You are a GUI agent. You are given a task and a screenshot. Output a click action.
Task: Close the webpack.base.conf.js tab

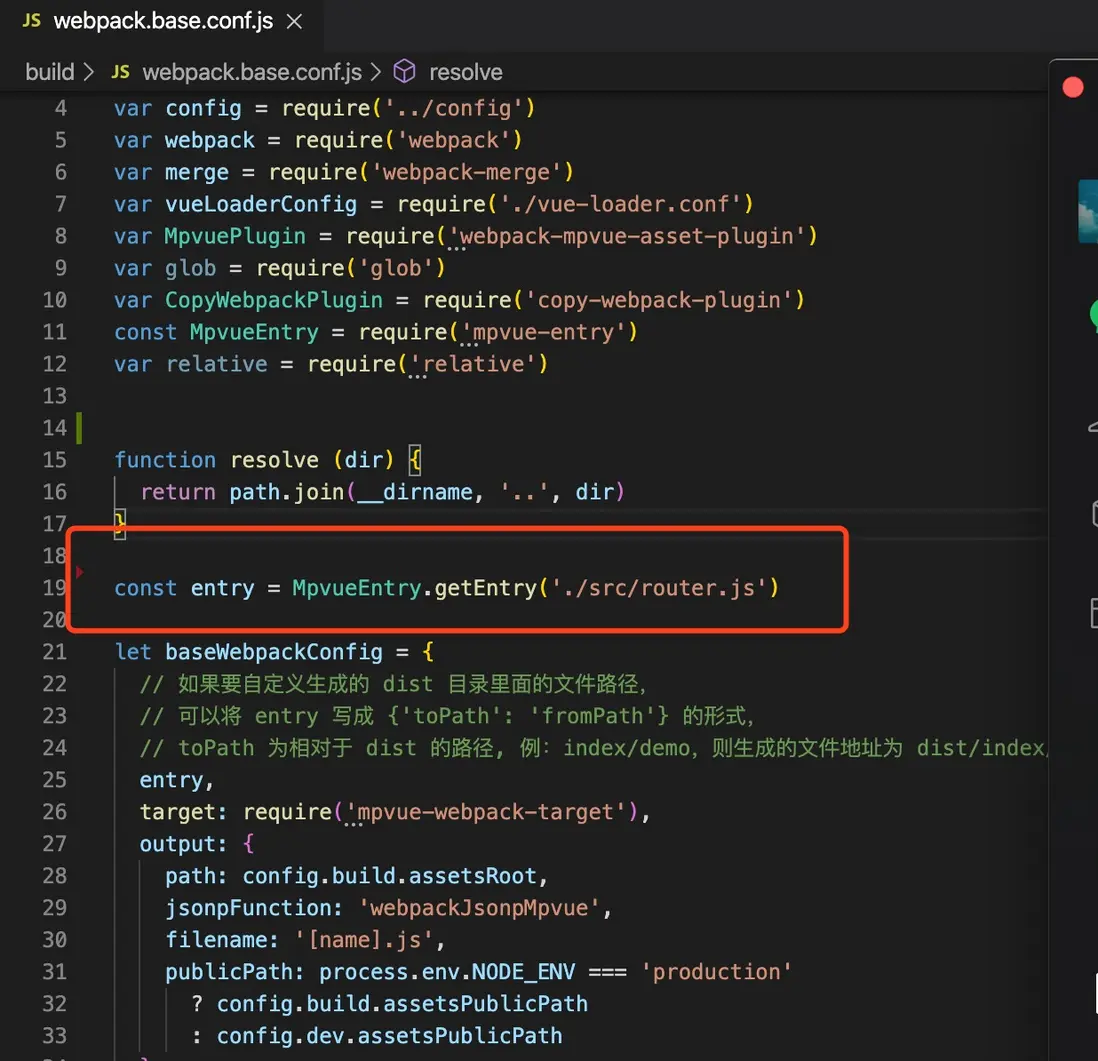tap(295, 22)
